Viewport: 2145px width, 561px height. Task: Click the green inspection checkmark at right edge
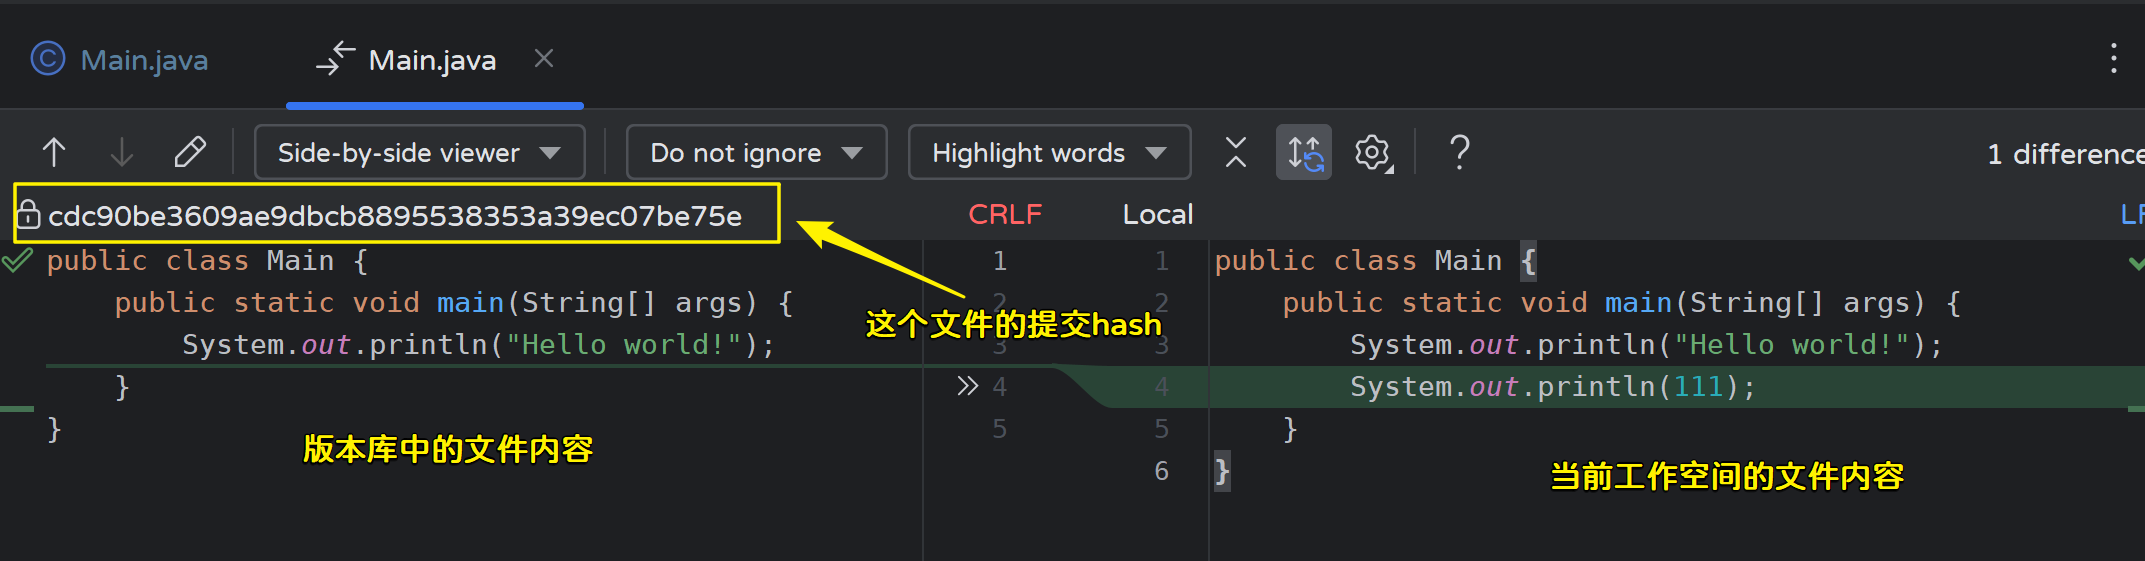coord(2136,263)
